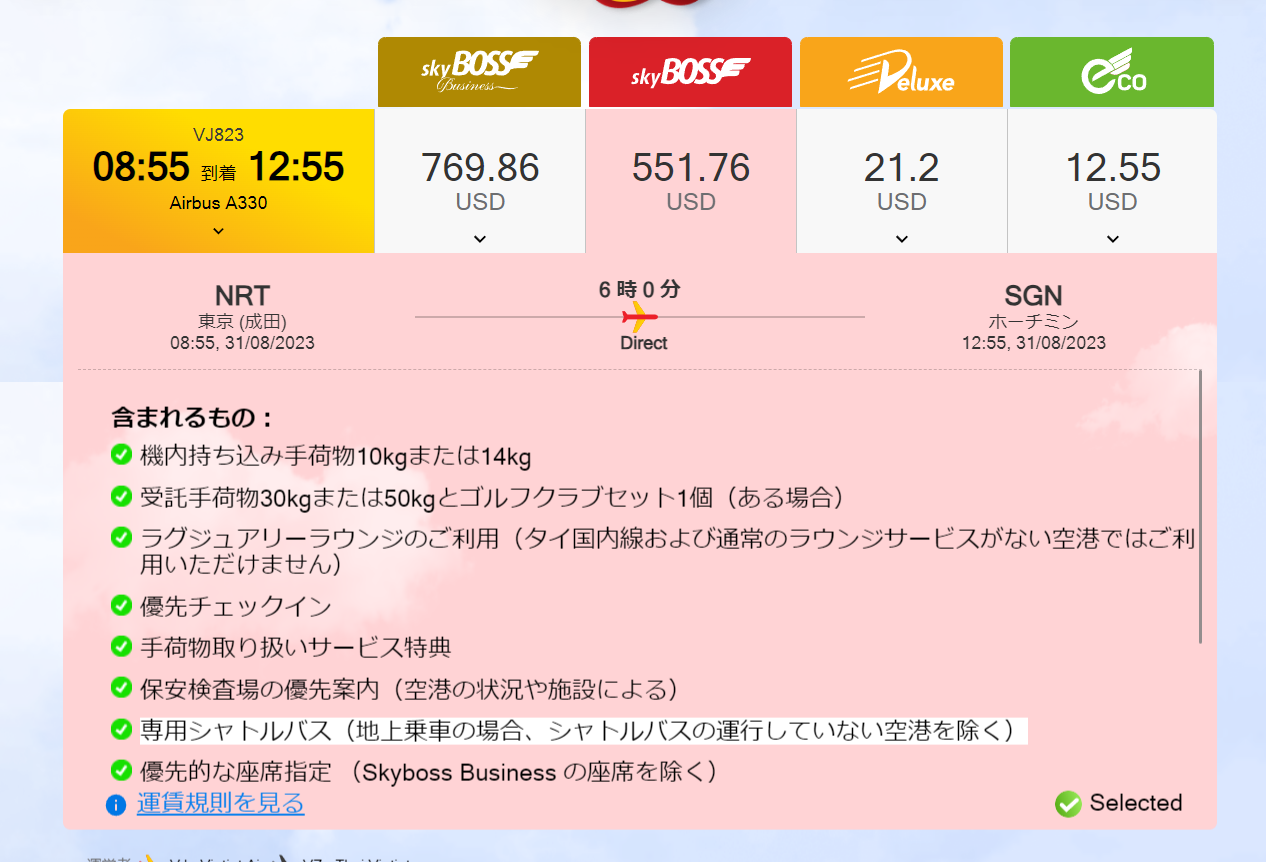Click the Direct flight label
The width and height of the screenshot is (1266, 862).
[x=643, y=343]
